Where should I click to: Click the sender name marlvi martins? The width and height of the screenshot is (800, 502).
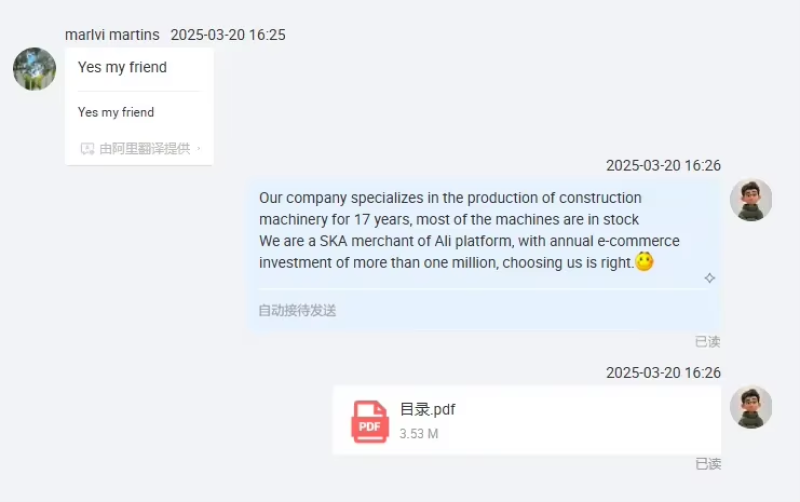click(x=112, y=35)
